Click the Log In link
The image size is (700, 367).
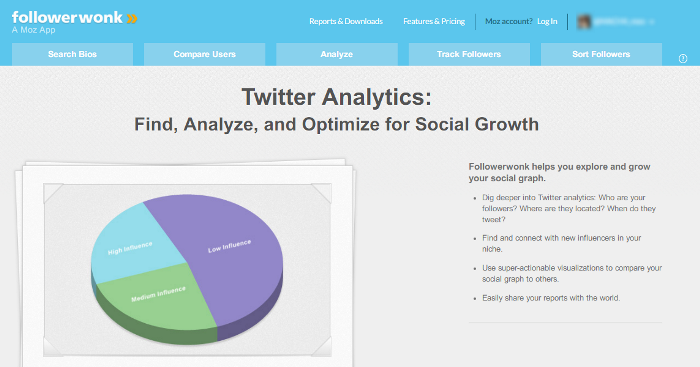coord(547,21)
